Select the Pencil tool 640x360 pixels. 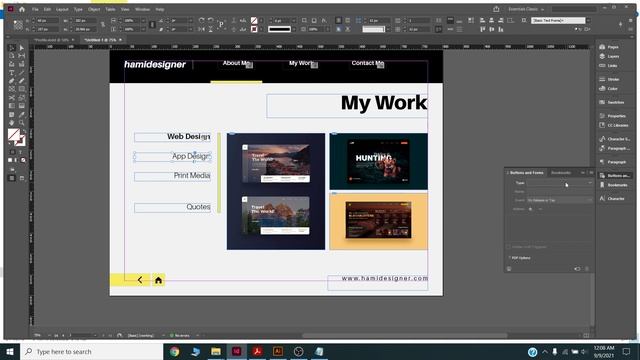(x=22, y=81)
